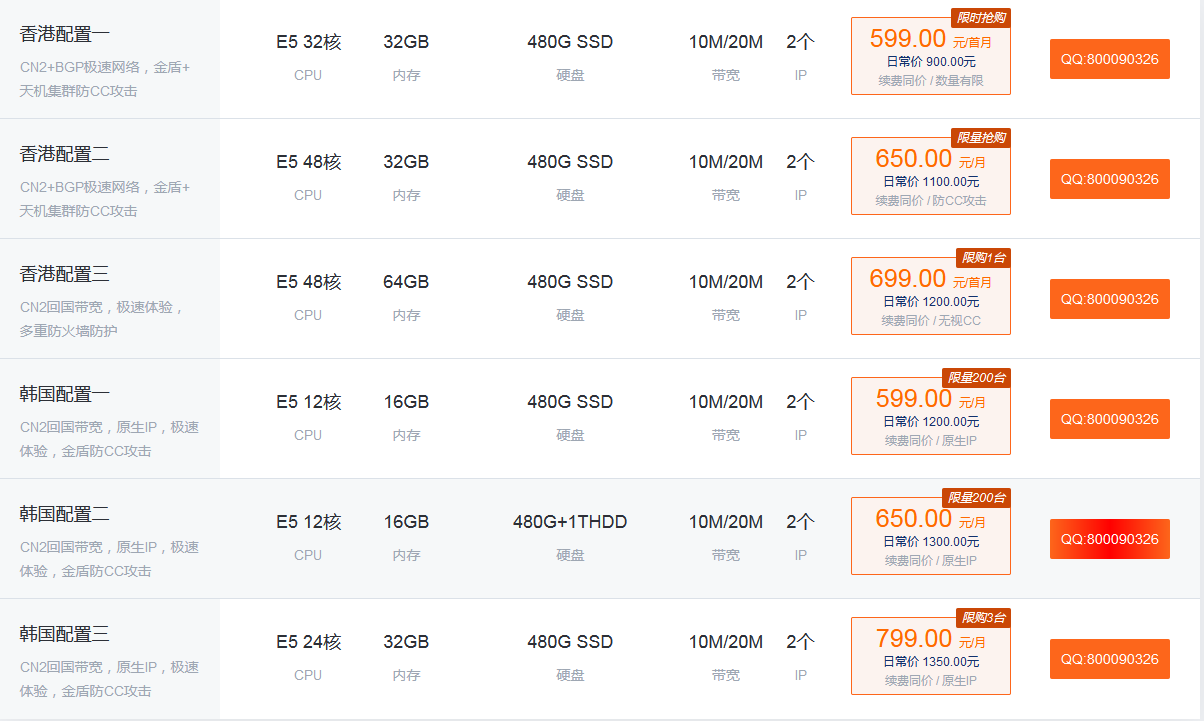The width and height of the screenshot is (1204, 721).
Task: Click the 699.00 price
Action: click(907, 279)
